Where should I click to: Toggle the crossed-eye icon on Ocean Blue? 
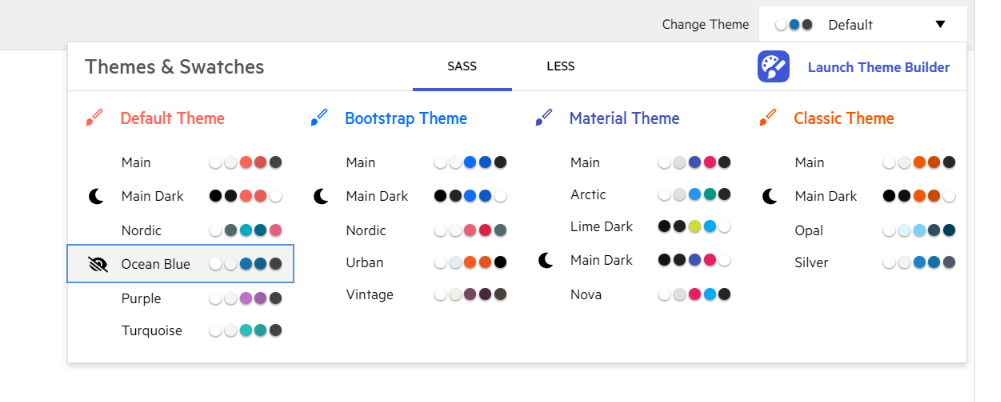tap(97, 265)
